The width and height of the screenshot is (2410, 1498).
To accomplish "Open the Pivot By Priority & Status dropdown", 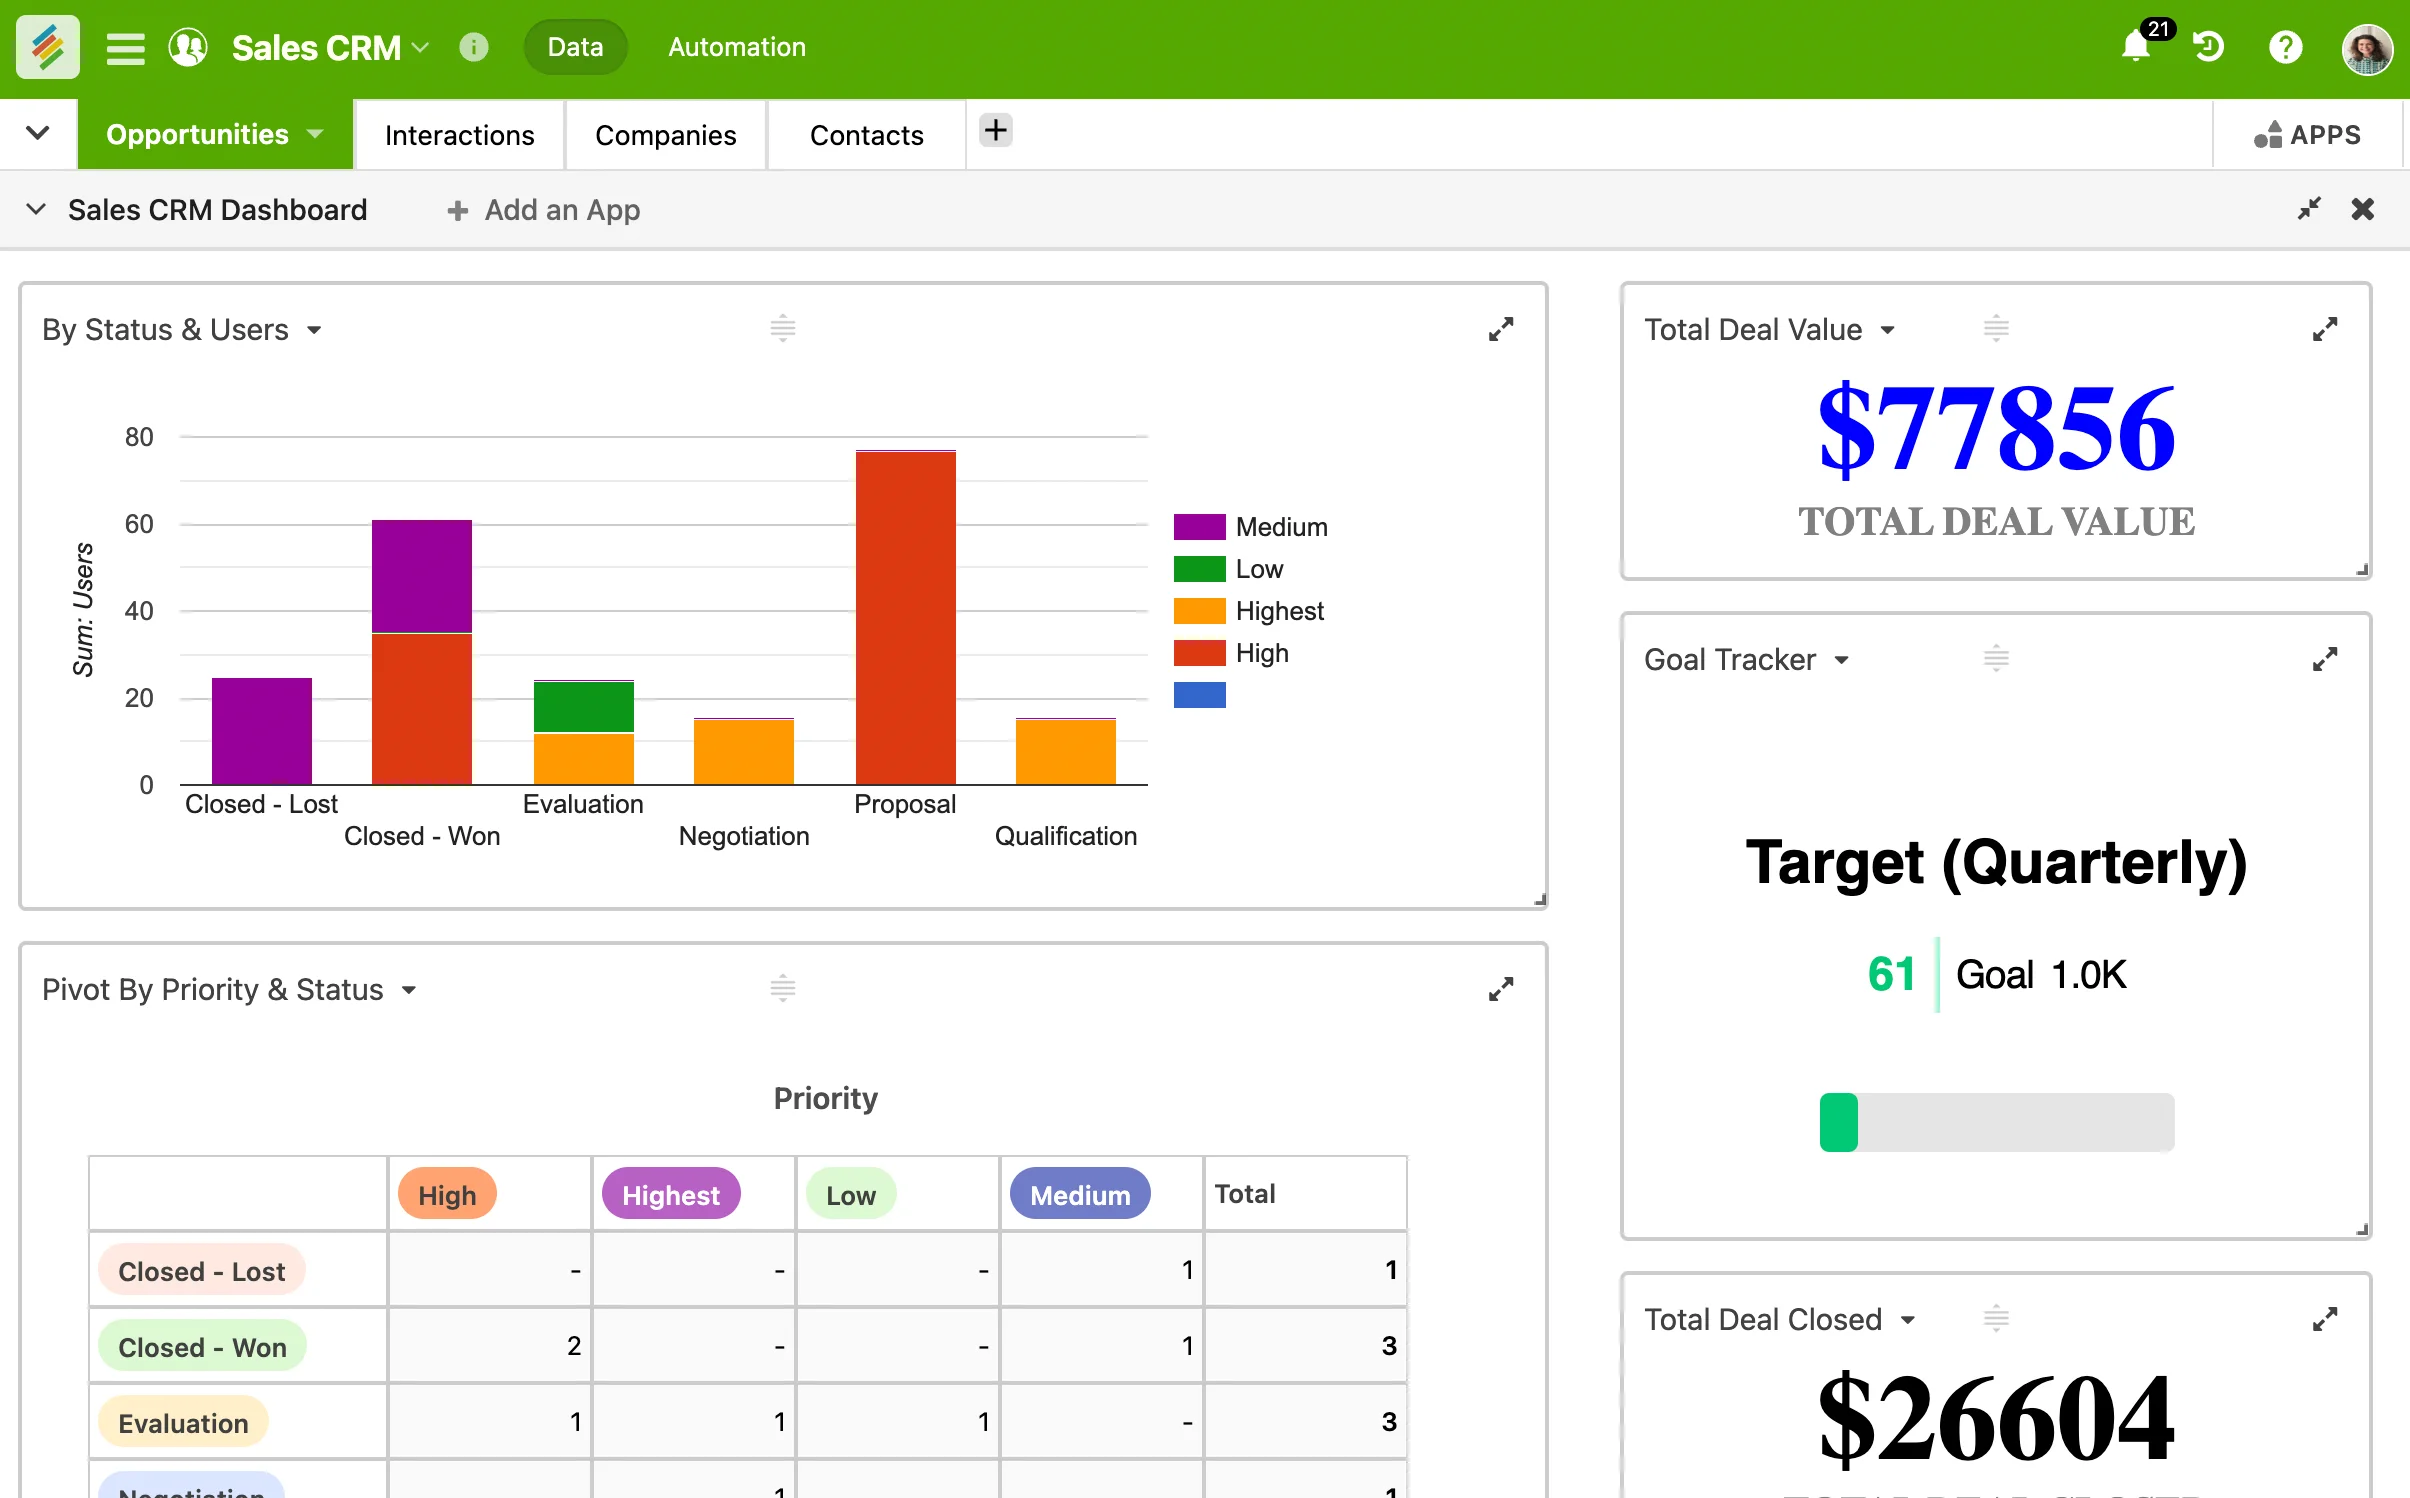I will click(409, 990).
